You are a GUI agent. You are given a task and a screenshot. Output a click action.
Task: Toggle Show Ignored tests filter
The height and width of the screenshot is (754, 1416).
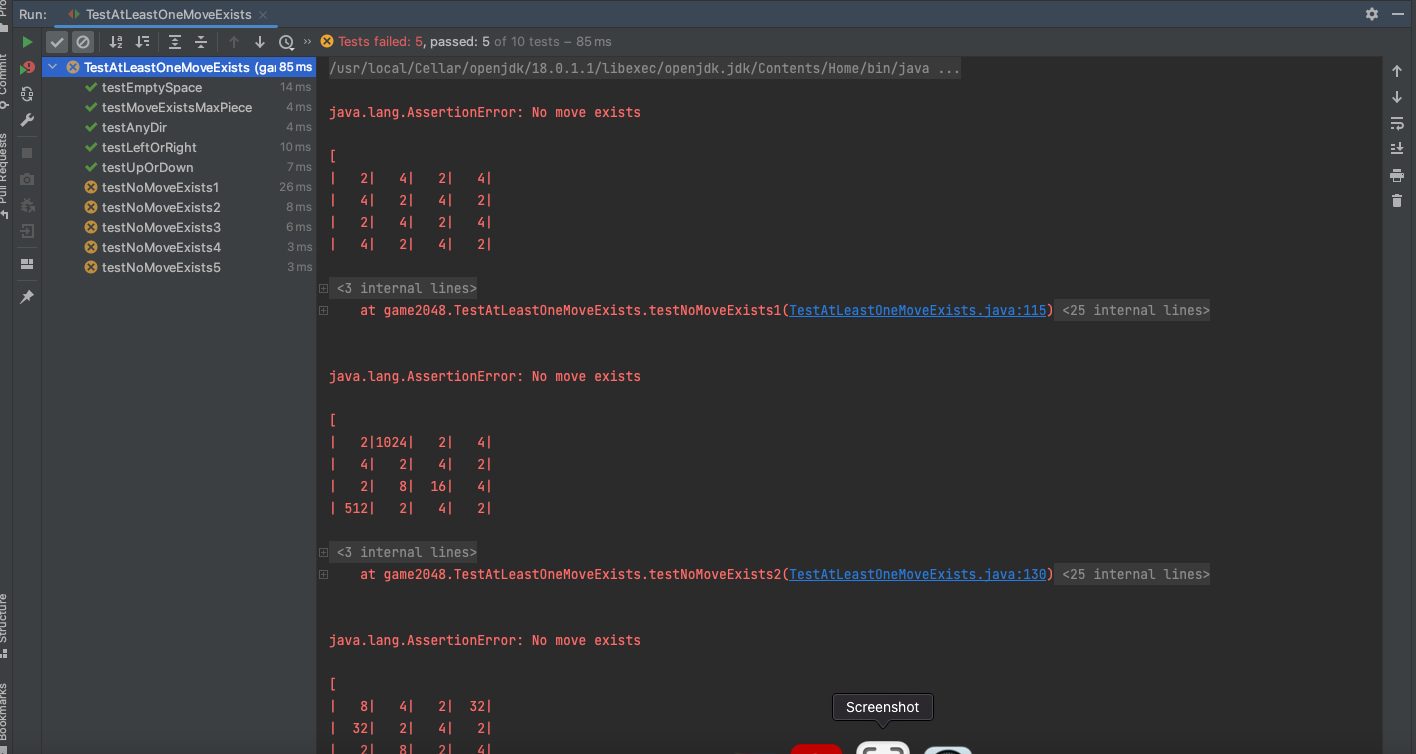click(83, 42)
